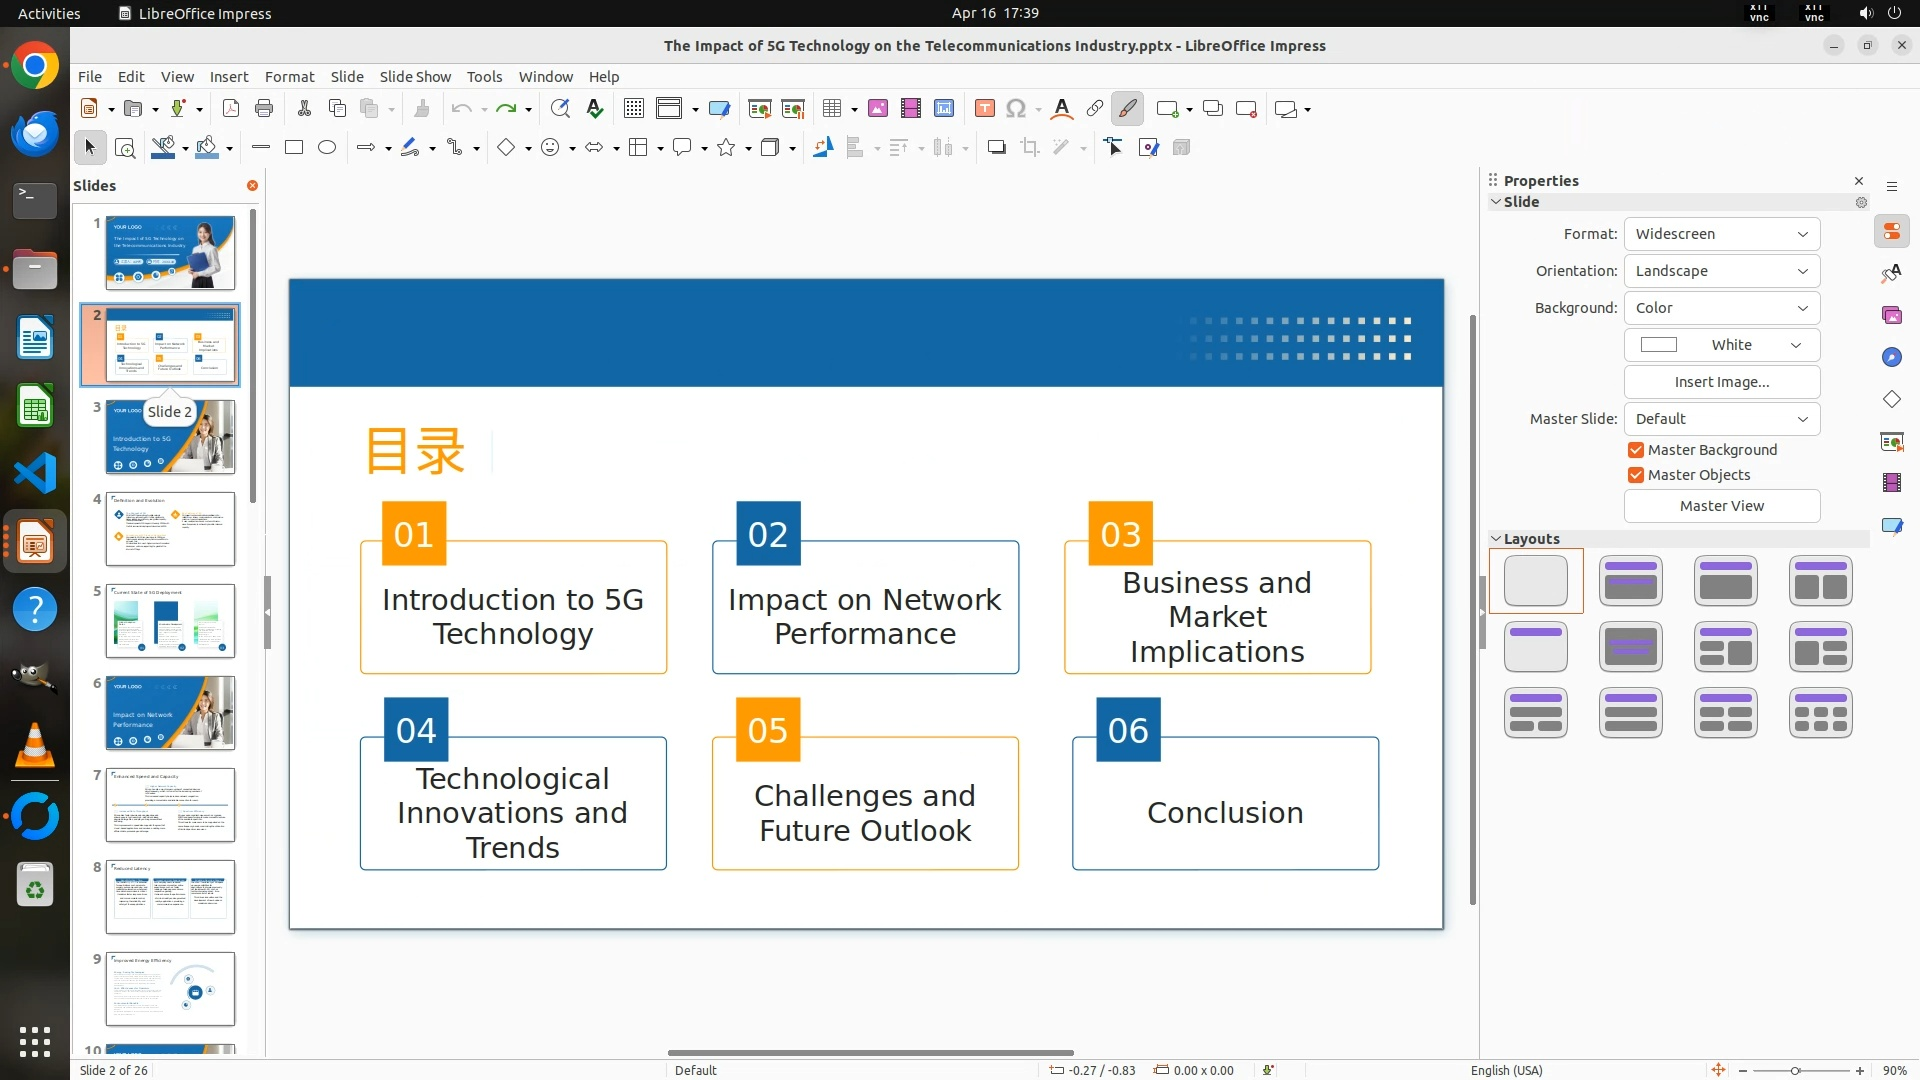Screen dimensions: 1920x1080
Task: Click the Start from First Slide icon
Action: (760, 109)
